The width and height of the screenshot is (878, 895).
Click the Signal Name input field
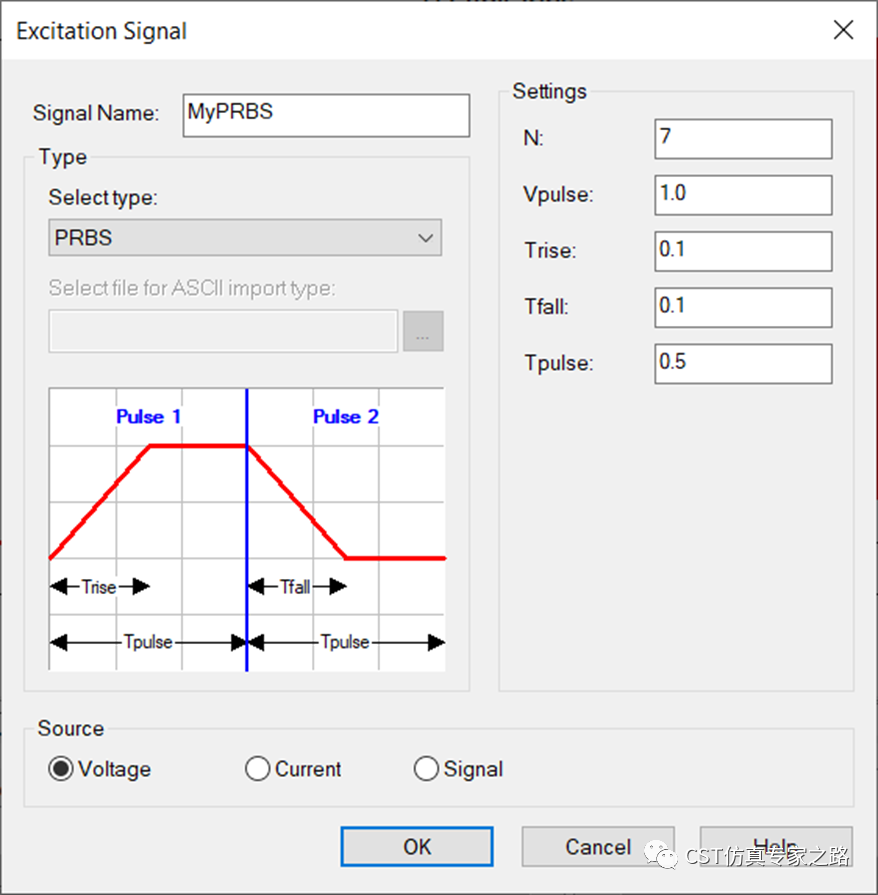[326, 114]
